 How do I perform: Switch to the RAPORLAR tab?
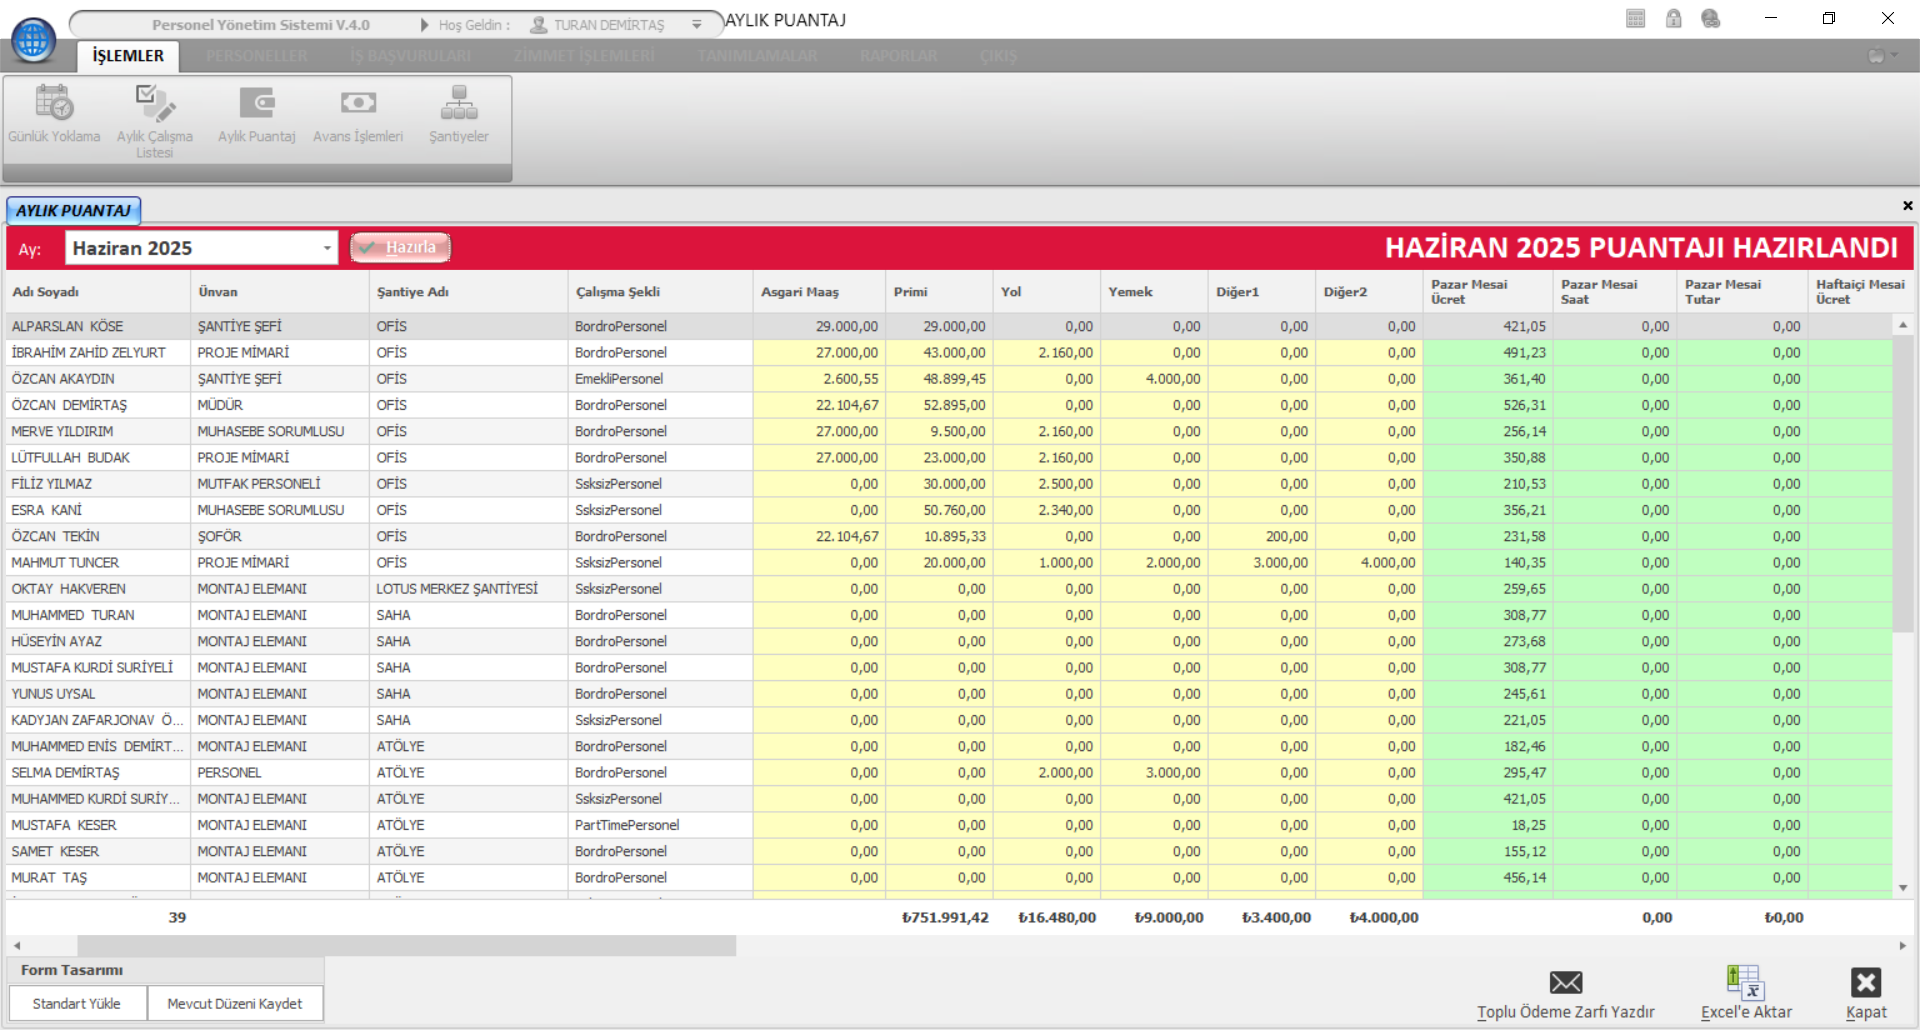(898, 56)
